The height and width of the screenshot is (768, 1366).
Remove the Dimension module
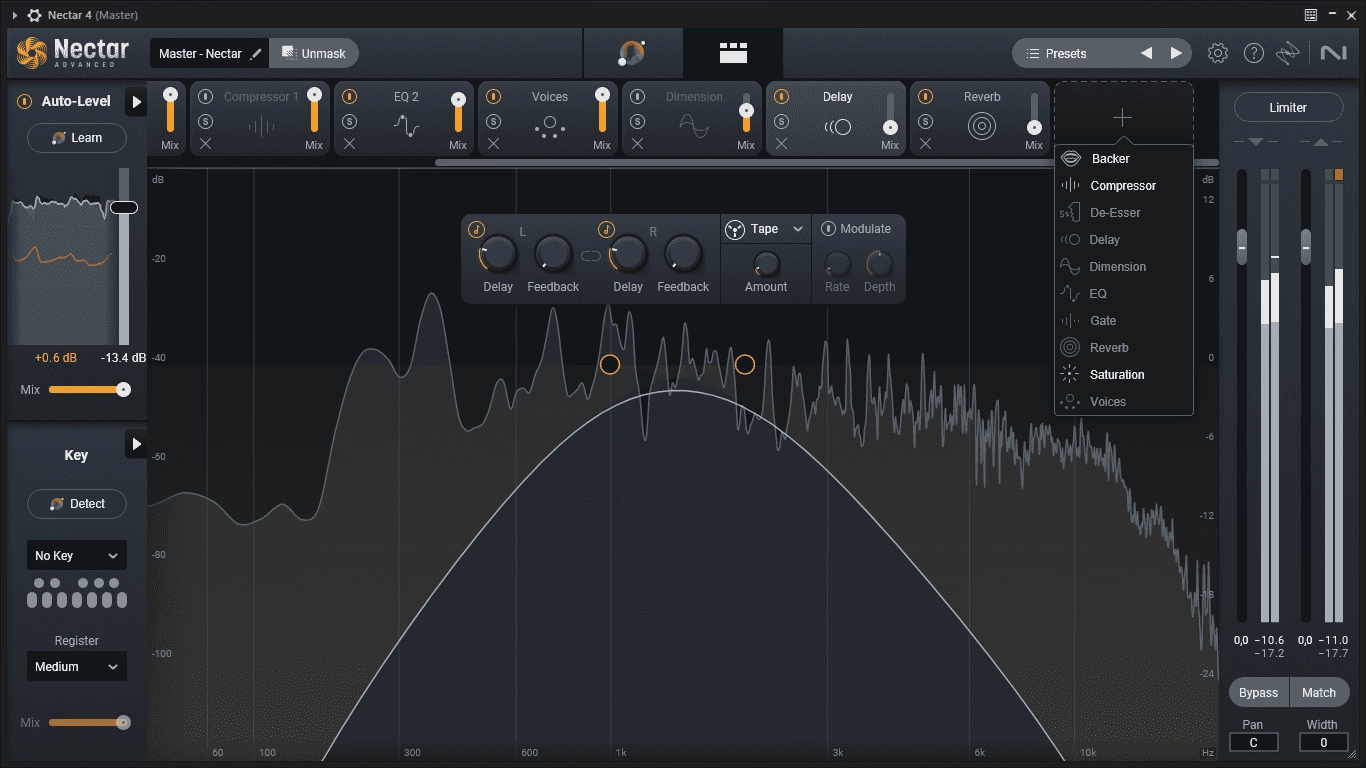(637, 144)
